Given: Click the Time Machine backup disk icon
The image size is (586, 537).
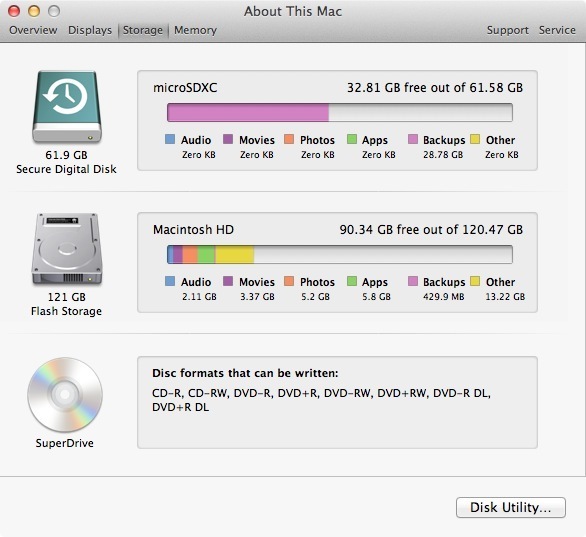Looking at the screenshot, I should [67, 107].
